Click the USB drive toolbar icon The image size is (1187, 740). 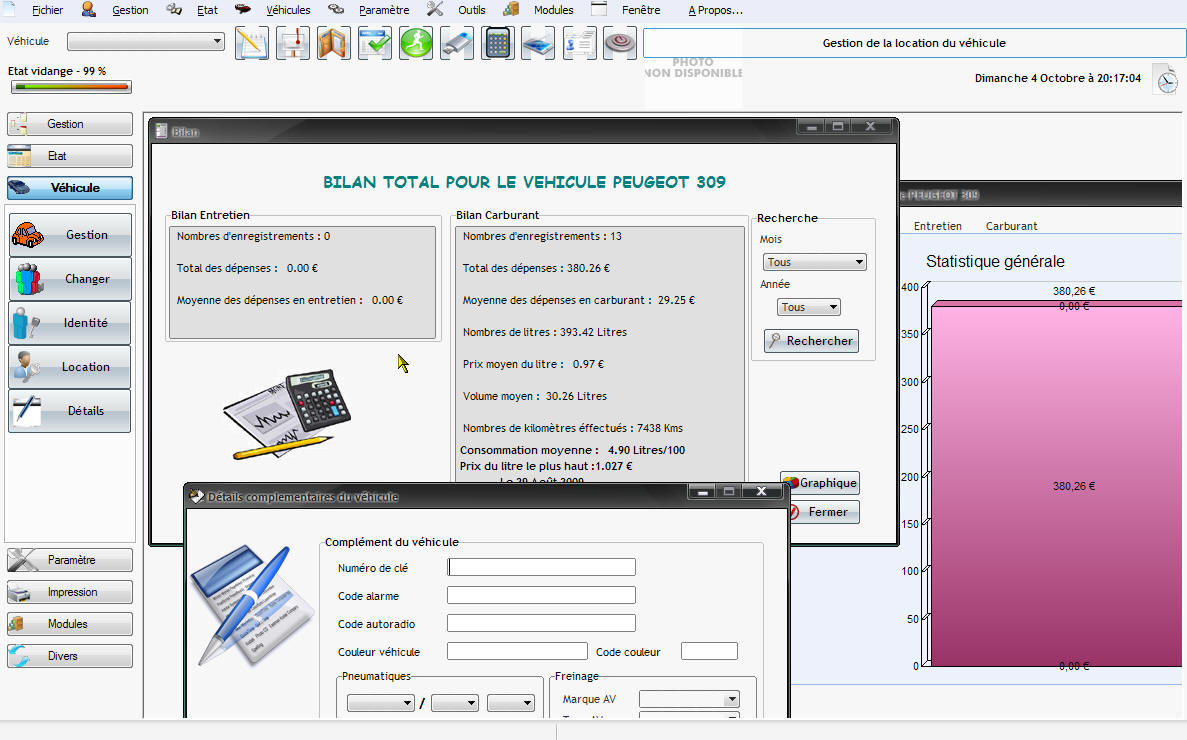(457, 43)
